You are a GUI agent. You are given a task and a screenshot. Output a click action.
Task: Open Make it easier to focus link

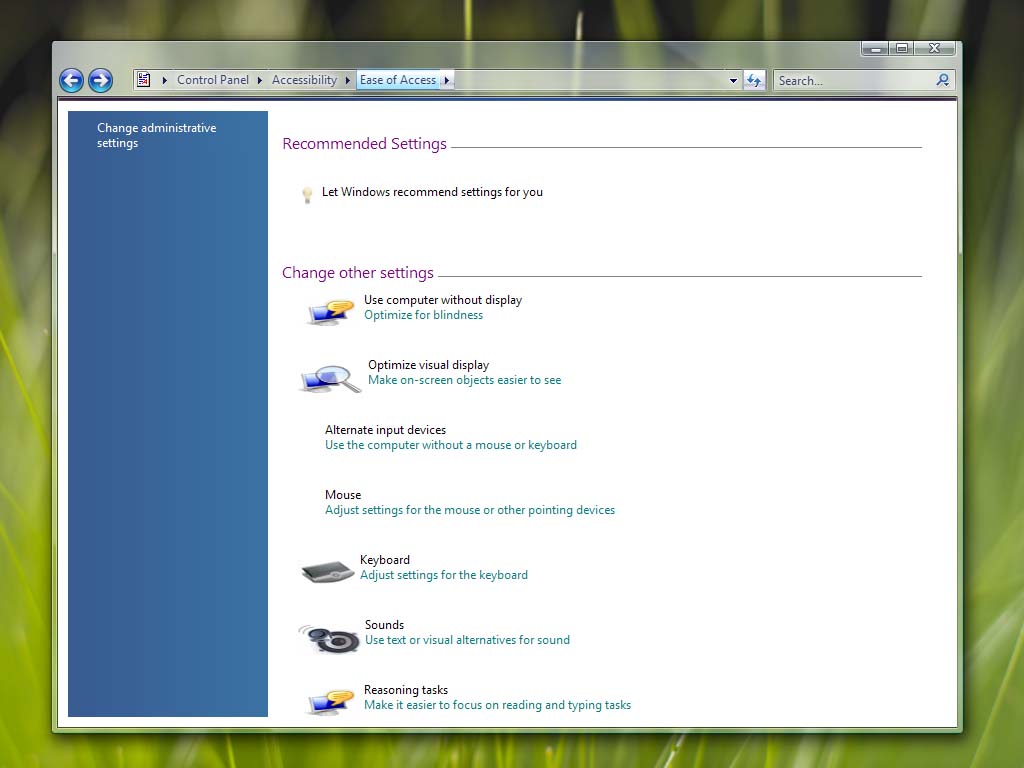497,705
